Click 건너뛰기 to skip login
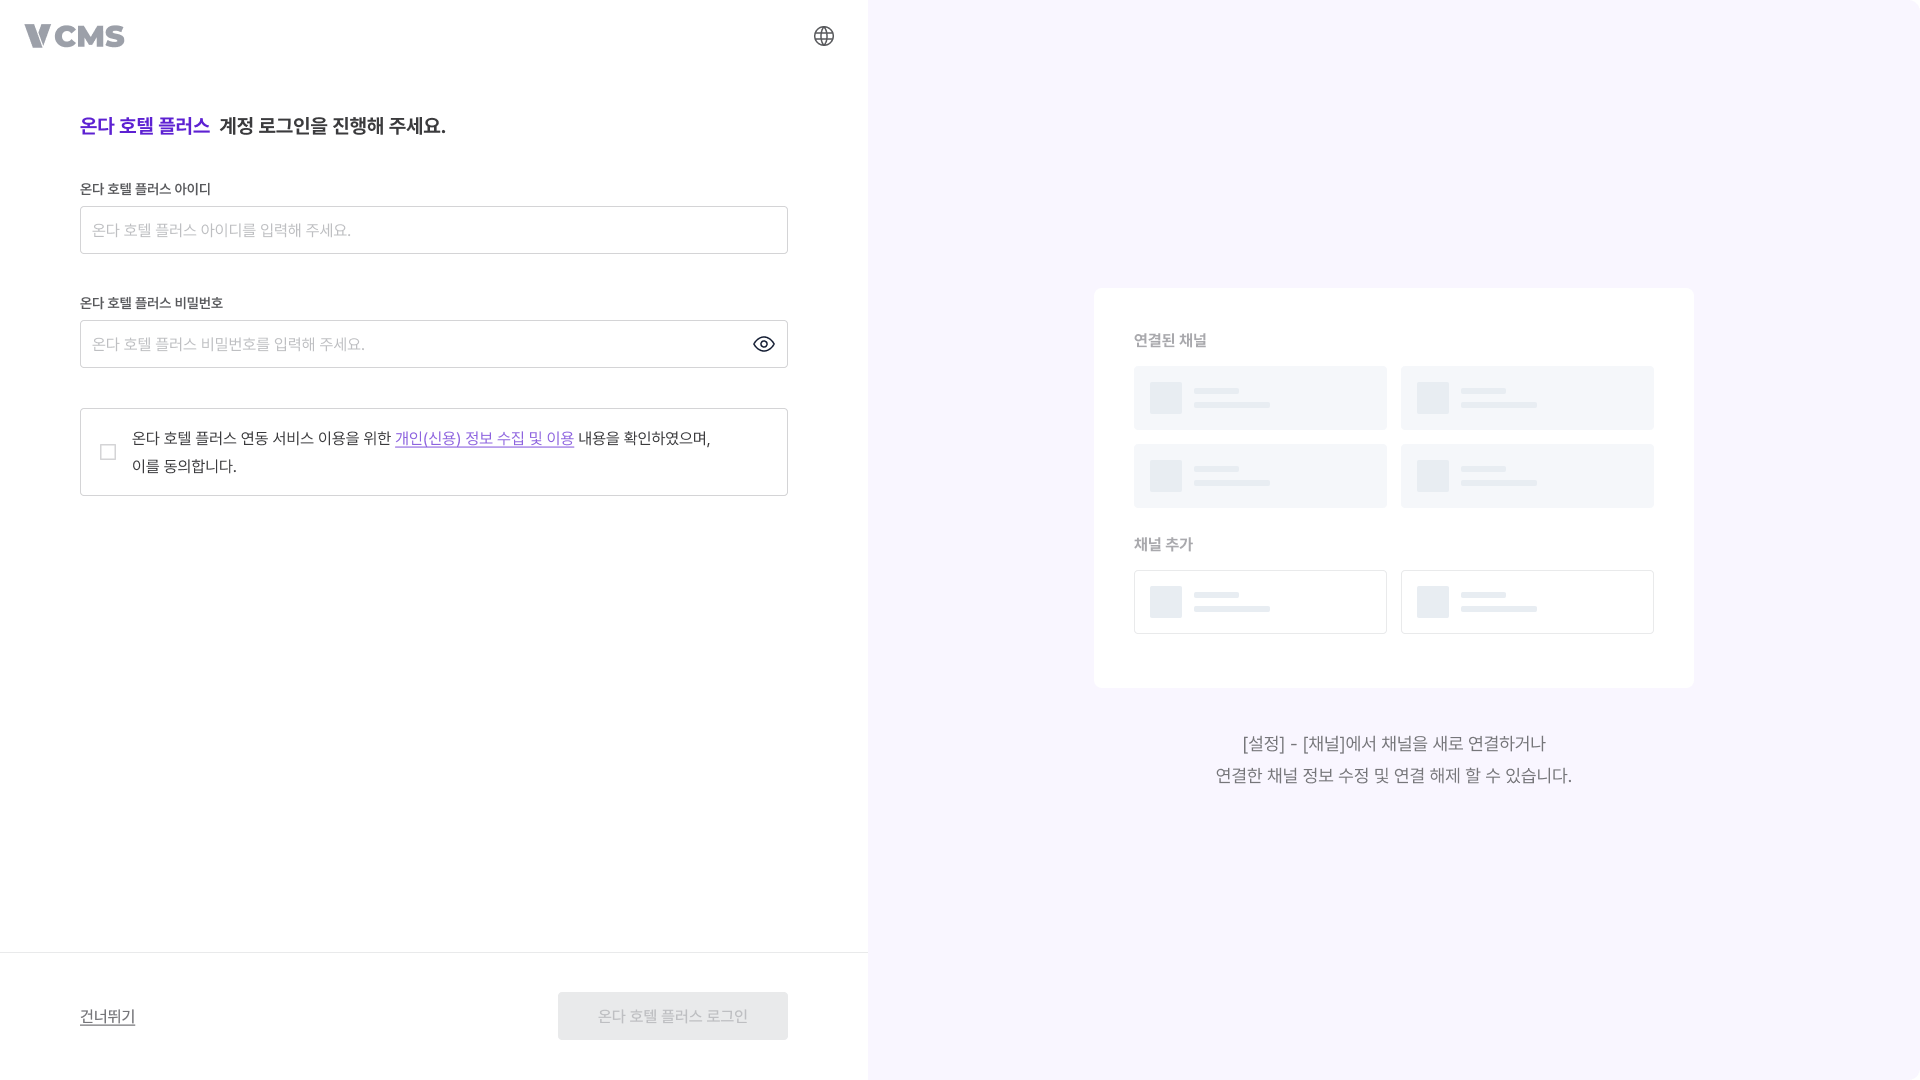1920x1080 pixels. [x=106, y=1016]
